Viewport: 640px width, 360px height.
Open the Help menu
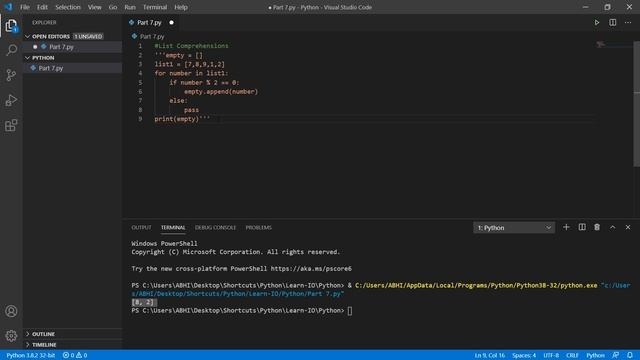point(181,7)
